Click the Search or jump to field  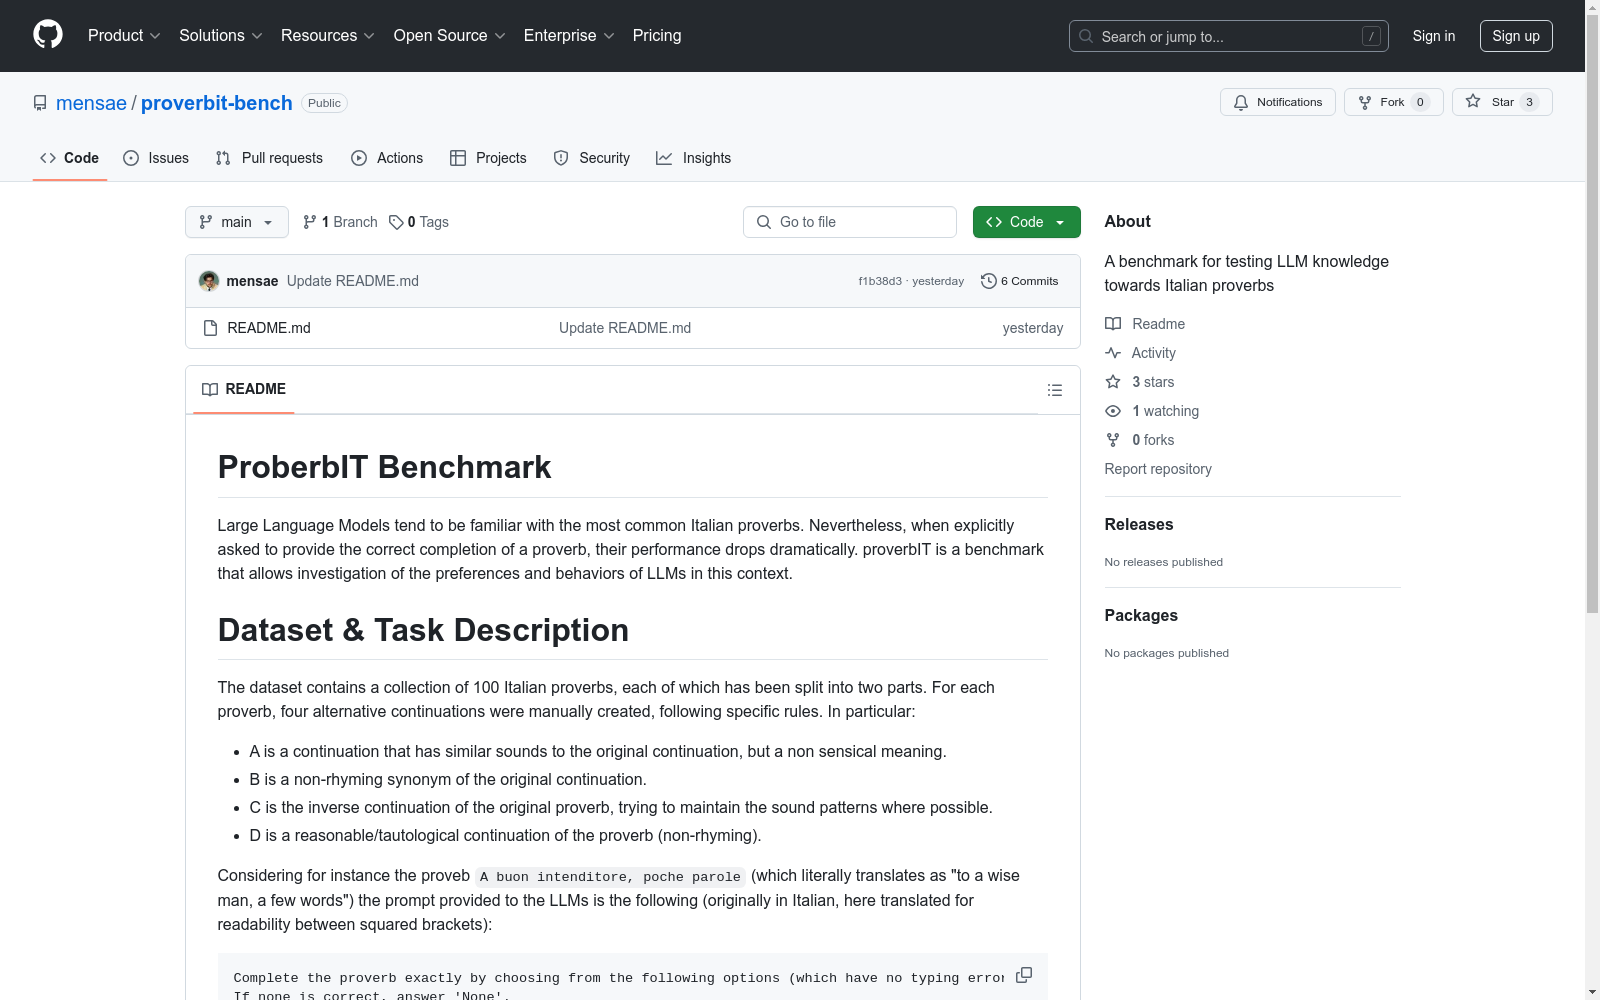(x=1229, y=36)
